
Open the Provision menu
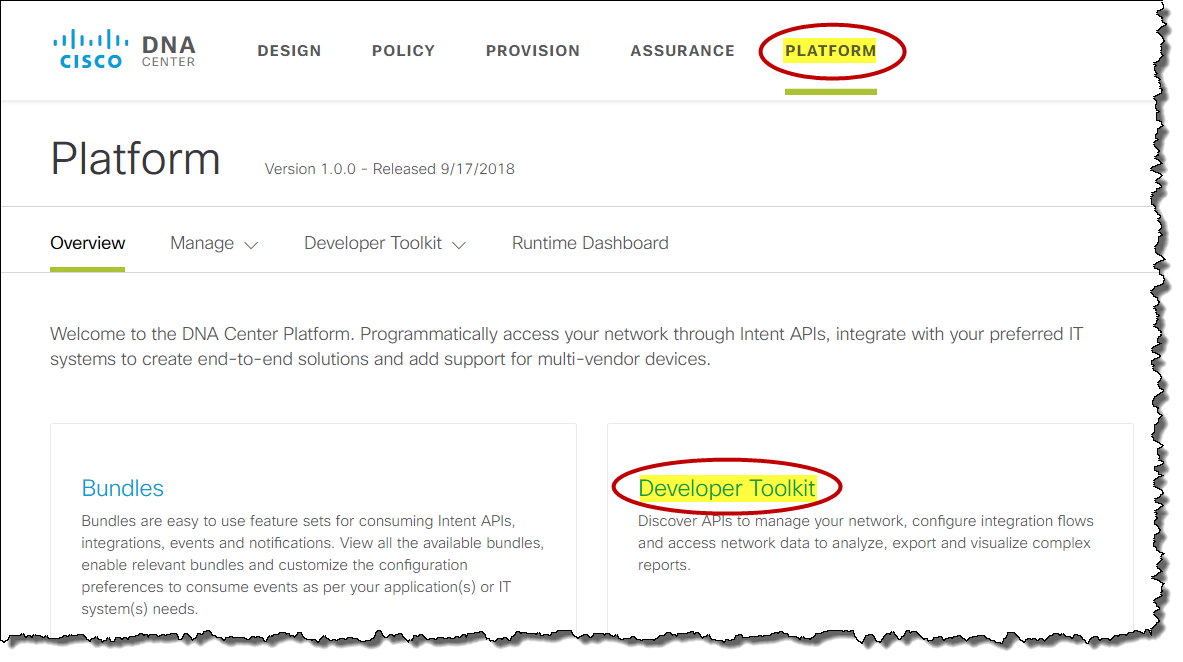click(533, 51)
